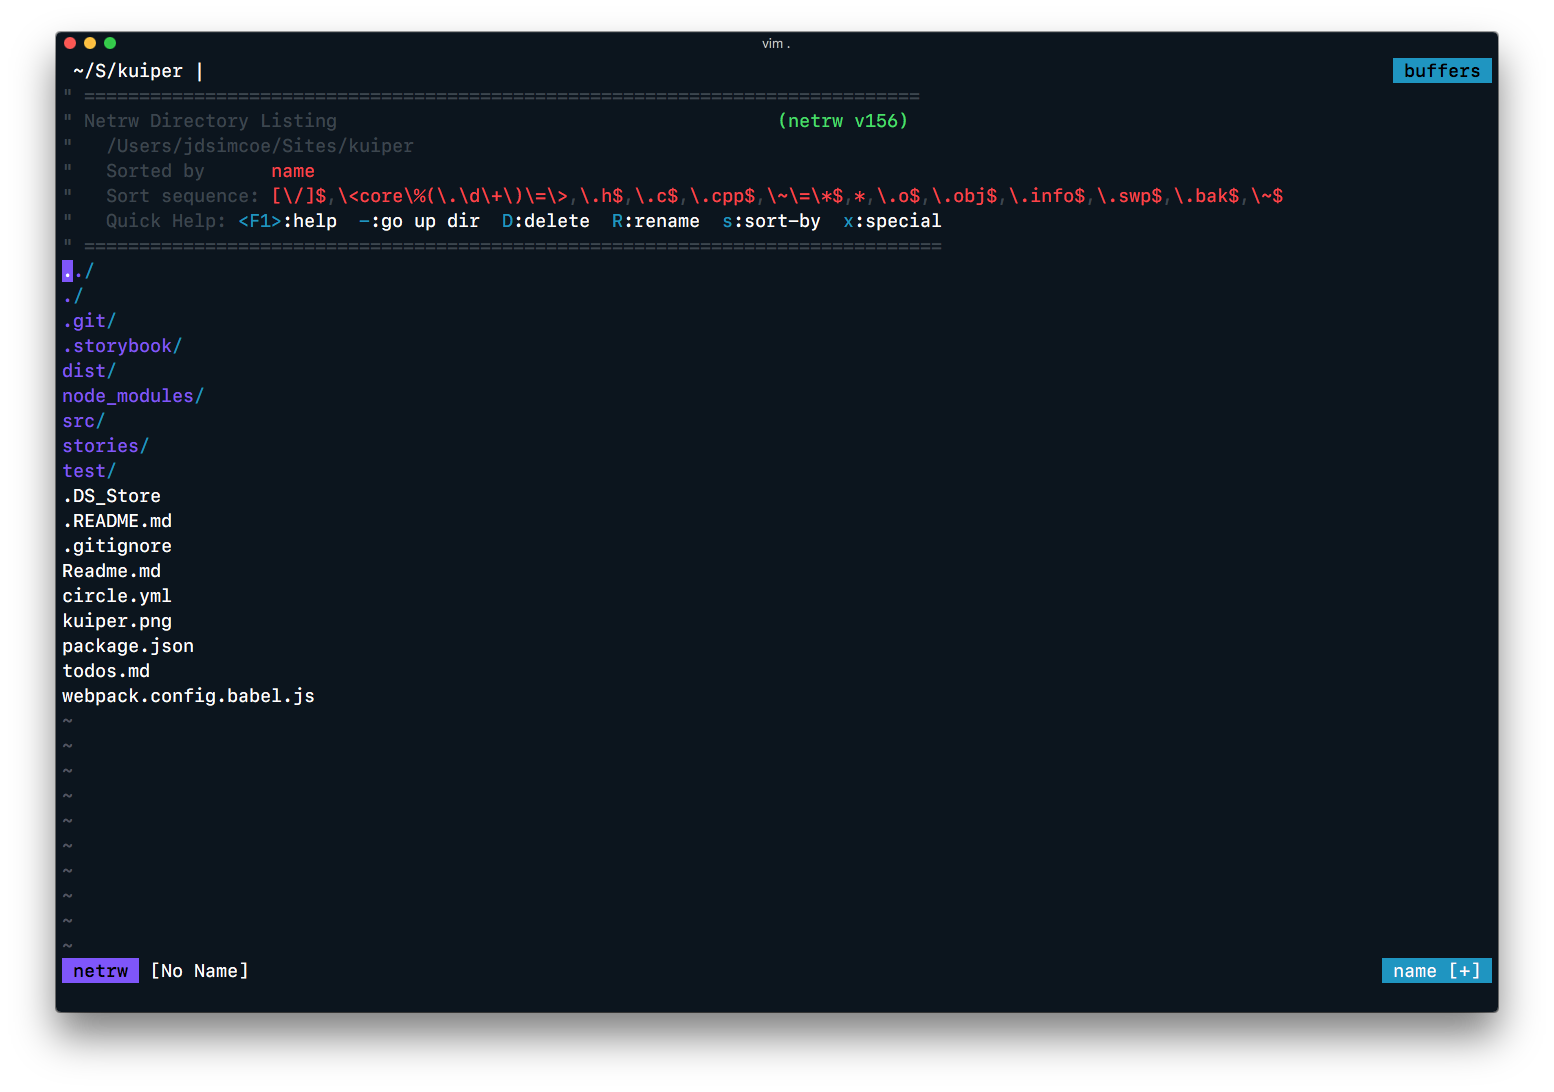Open the node_modules/ folder

[x=133, y=396]
